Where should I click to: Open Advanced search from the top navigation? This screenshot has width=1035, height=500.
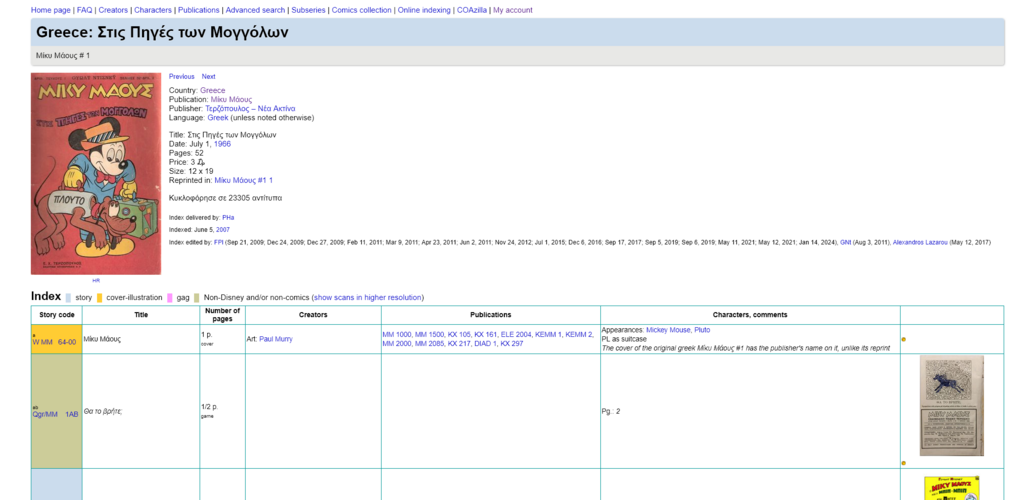tap(255, 10)
